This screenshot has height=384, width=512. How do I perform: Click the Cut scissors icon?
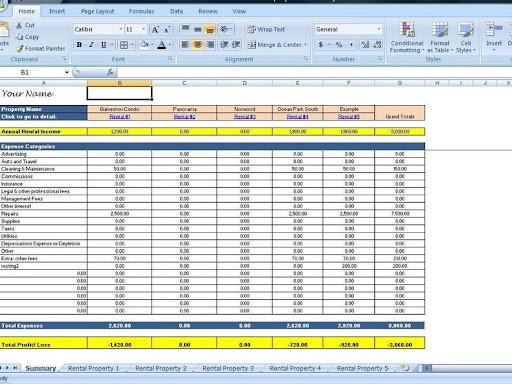click(x=19, y=25)
